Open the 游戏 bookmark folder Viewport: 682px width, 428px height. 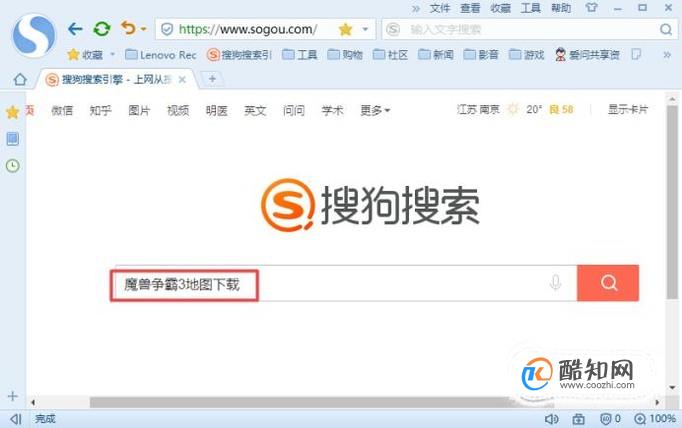[527, 55]
